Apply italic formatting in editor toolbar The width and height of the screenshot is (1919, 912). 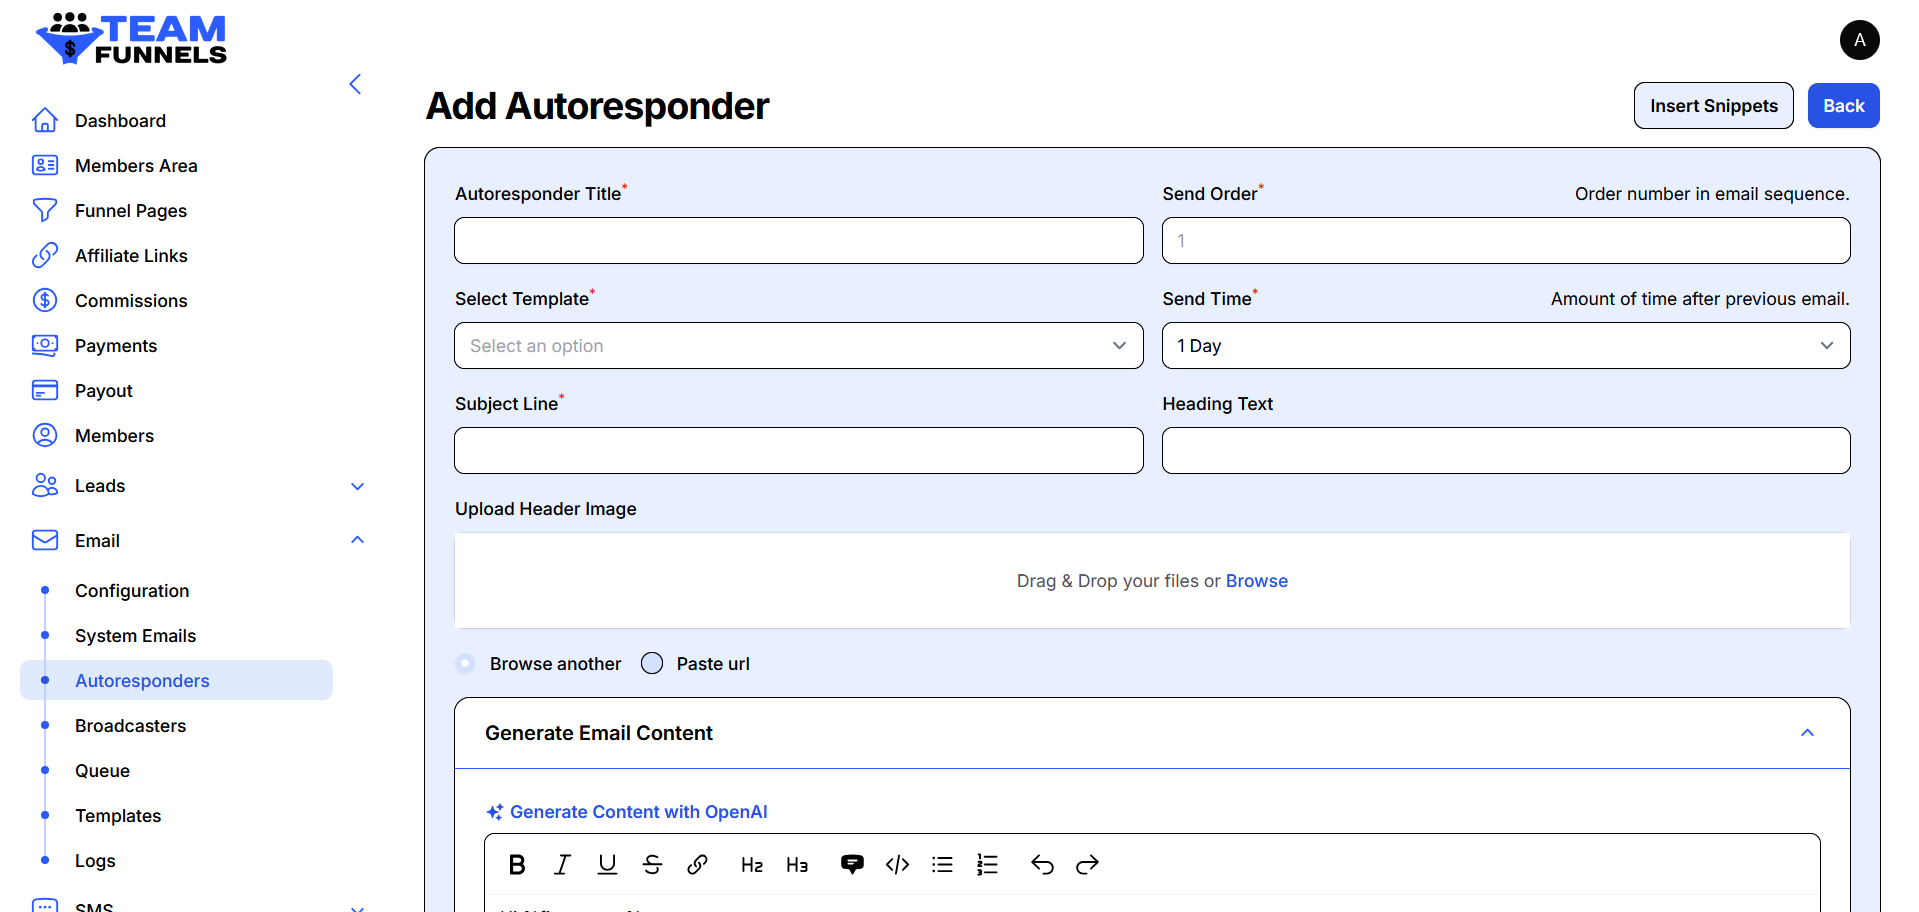click(x=562, y=865)
